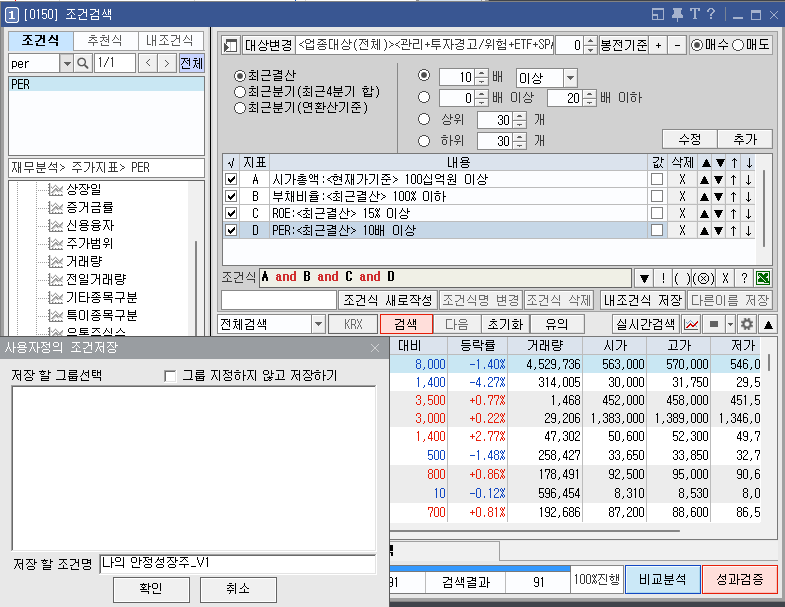Click the 추가 button
The width and height of the screenshot is (785, 607).
[745, 139]
